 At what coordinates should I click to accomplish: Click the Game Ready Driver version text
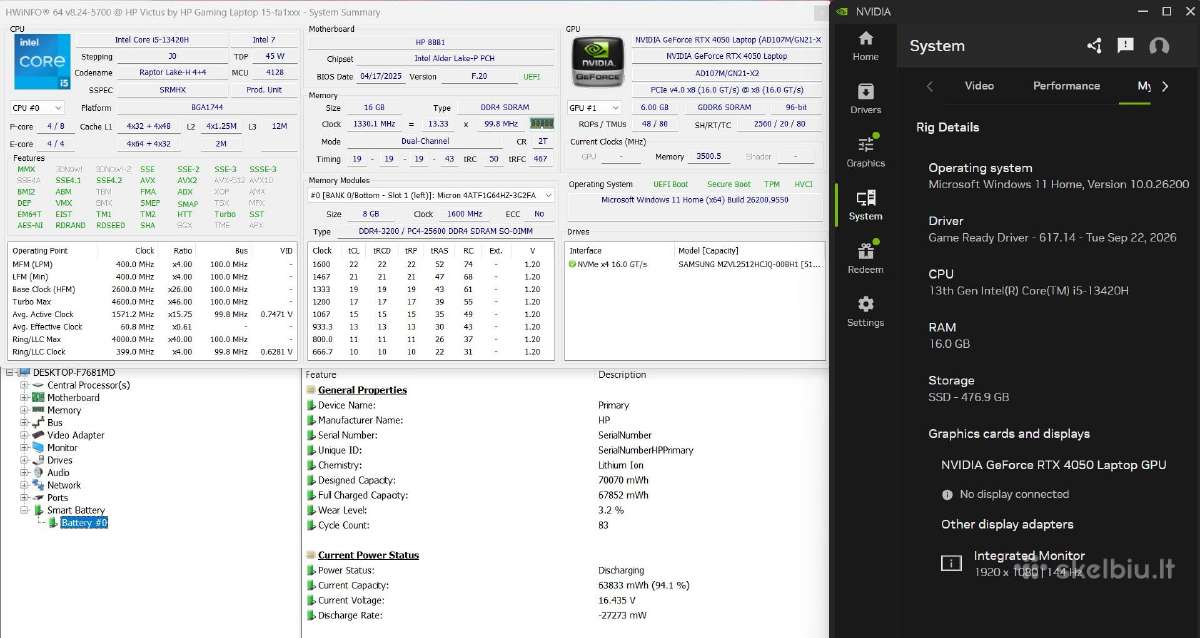pyautogui.click(x=1052, y=238)
